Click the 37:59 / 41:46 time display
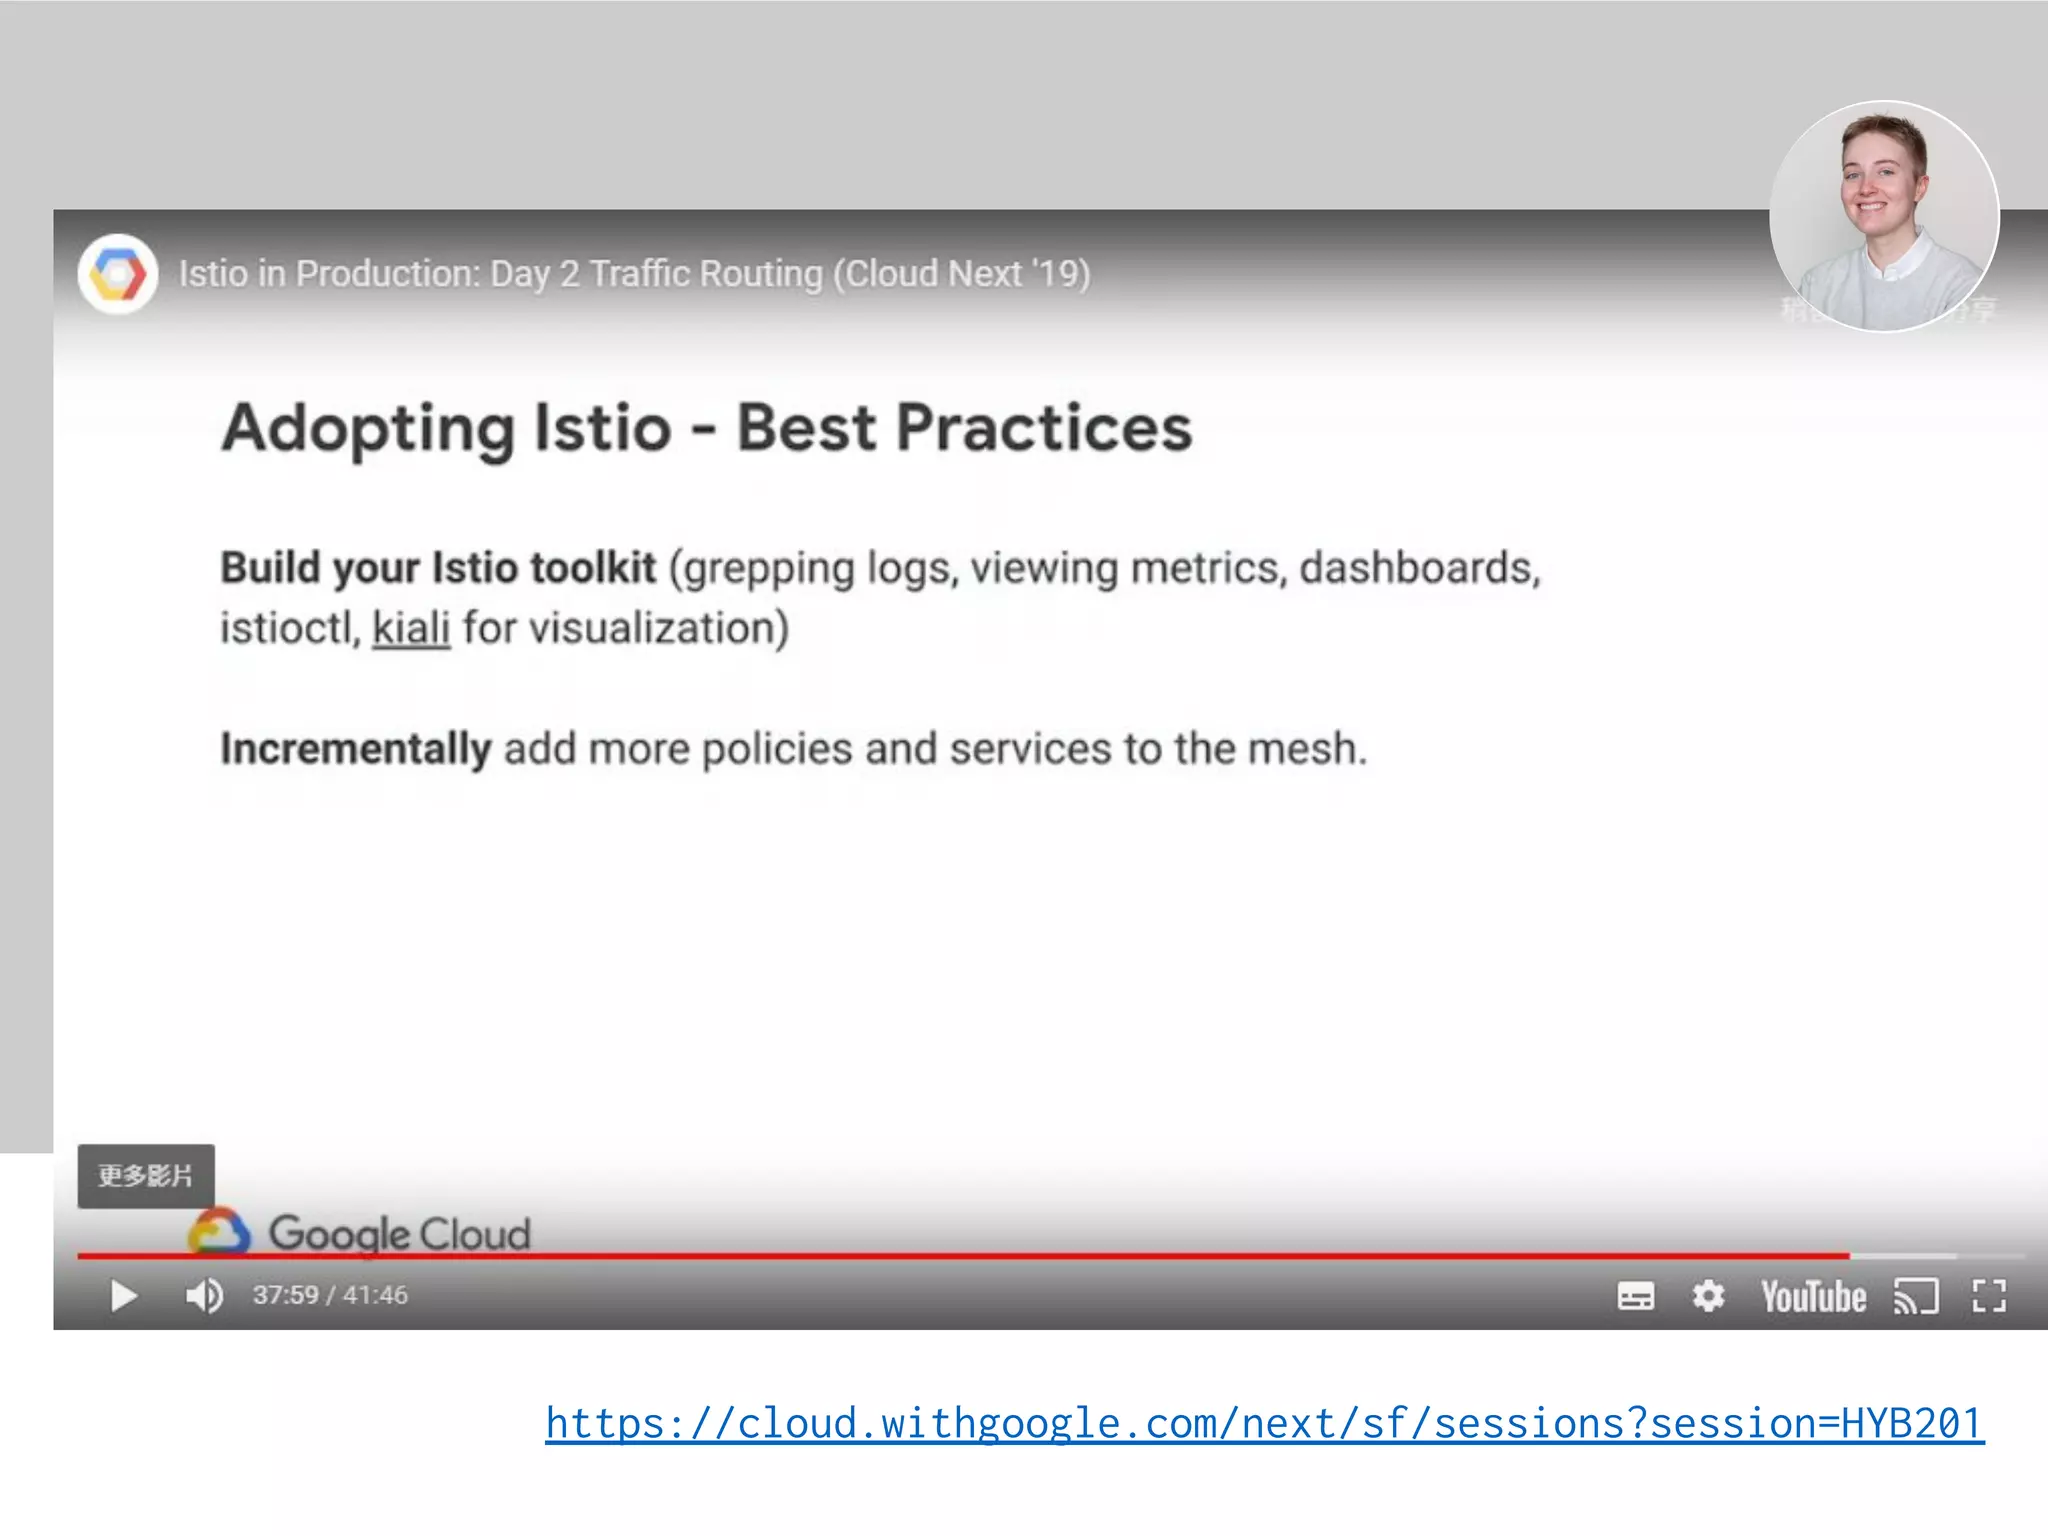2048x1536 pixels. pos(330,1295)
